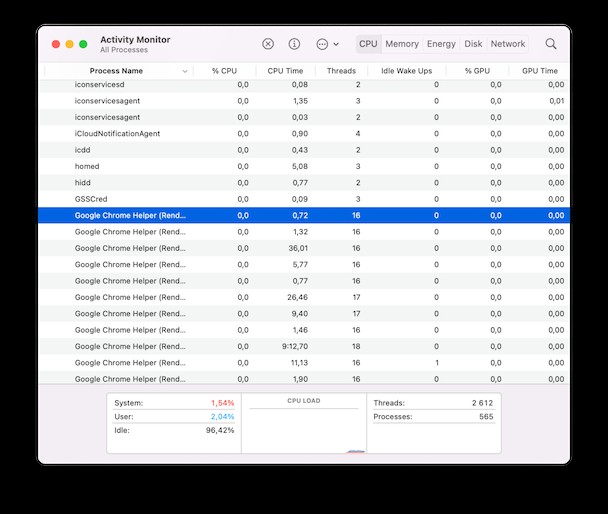Switch to the Disk tab

pyautogui.click(x=473, y=44)
